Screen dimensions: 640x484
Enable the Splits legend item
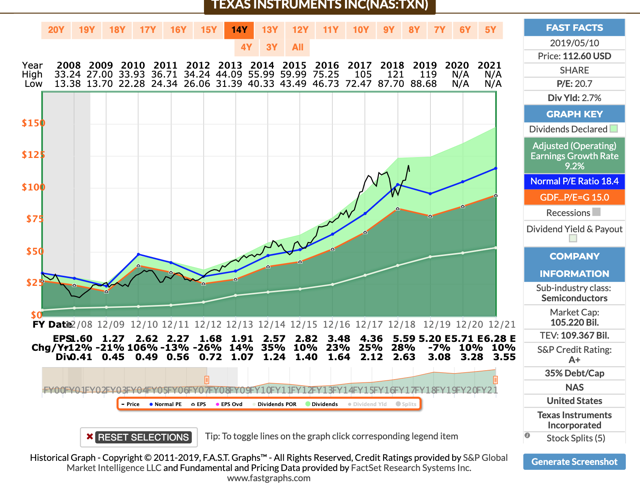pyautogui.click(x=406, y=404)
